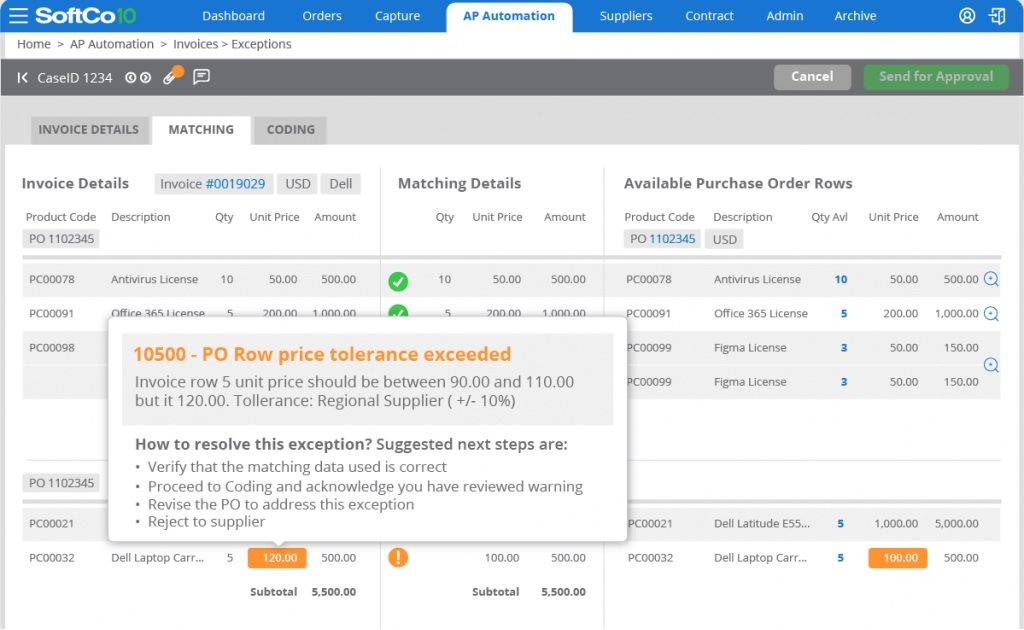Sign out using the logout icon
This screenshot has height=630, width=1024.
coord(994,16)
